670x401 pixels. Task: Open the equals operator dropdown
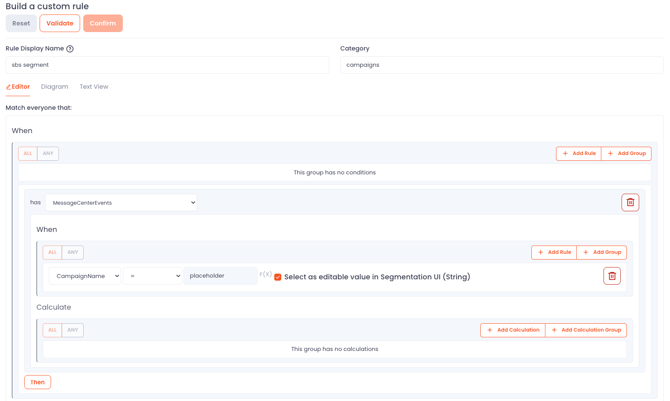coord(153,276)
